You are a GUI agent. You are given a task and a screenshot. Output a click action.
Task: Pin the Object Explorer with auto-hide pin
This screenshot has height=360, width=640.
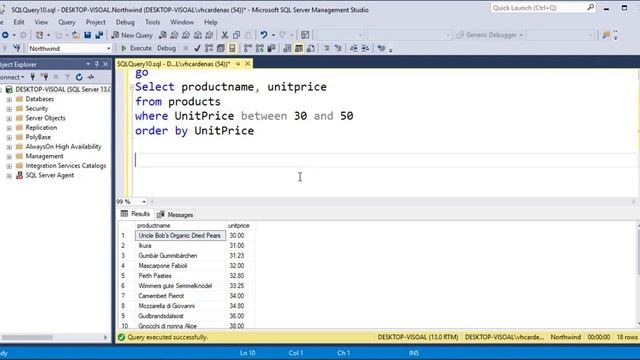(x=97, y=64)
